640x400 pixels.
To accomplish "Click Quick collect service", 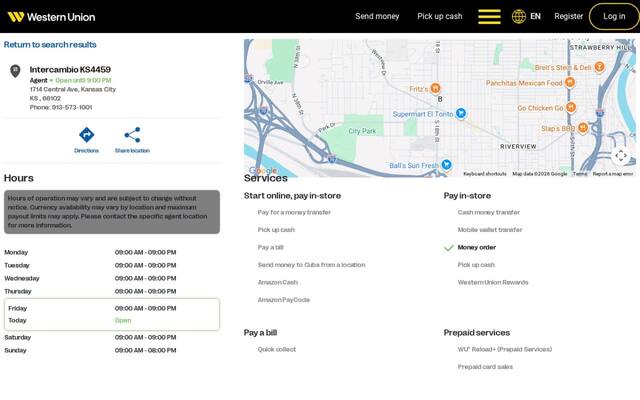I will [276, 349].
